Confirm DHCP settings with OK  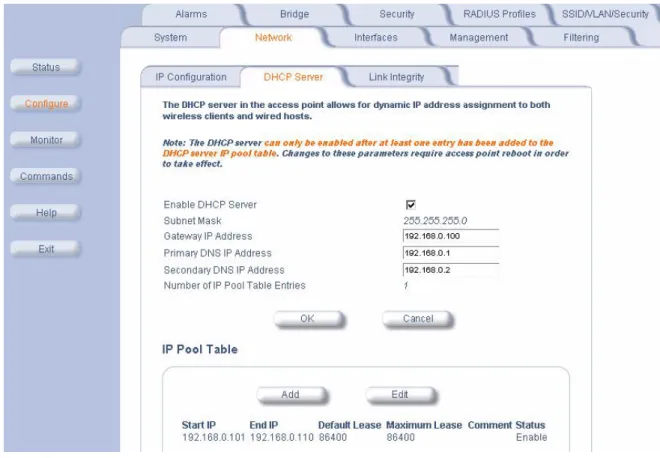point(309,319)
